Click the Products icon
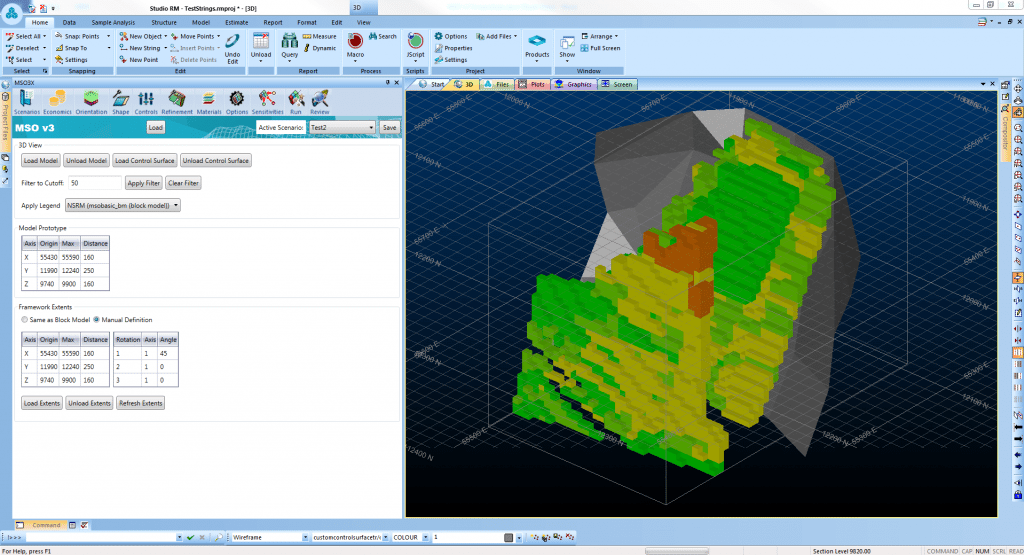This screenshot has width=1024, height=555. [x=537, y=46]
